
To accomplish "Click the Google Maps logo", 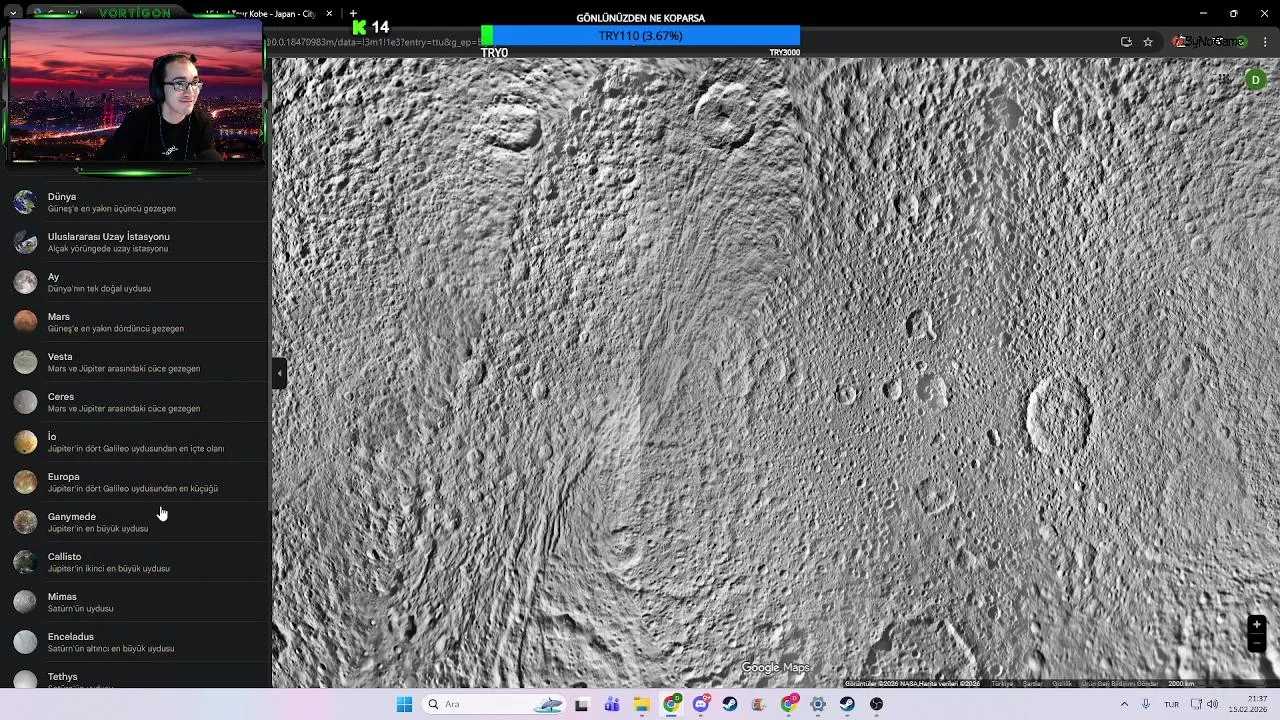I will 775,668.
